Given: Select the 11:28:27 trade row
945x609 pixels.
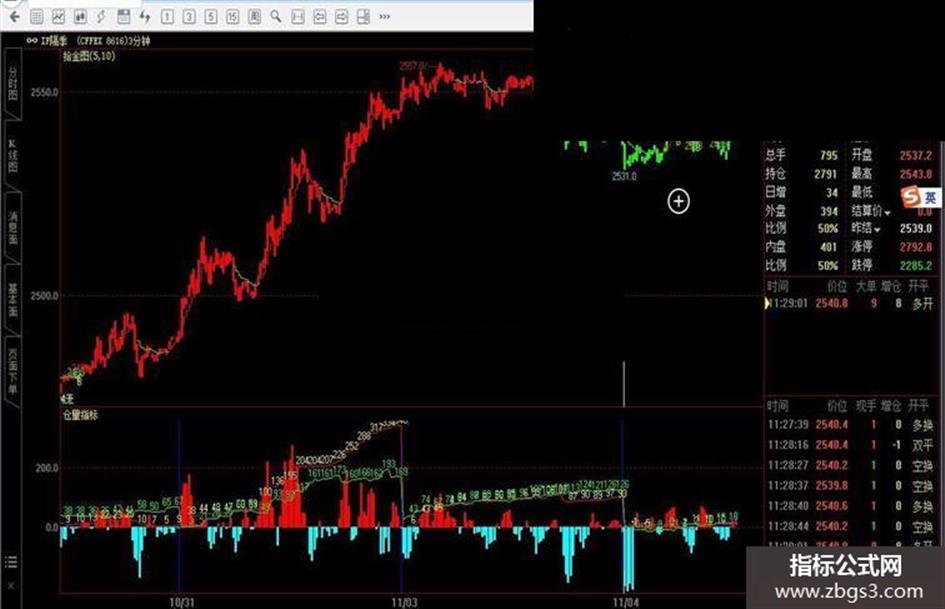Looking at the screenshot, I should pyautogui.click(x=852, y=465).
